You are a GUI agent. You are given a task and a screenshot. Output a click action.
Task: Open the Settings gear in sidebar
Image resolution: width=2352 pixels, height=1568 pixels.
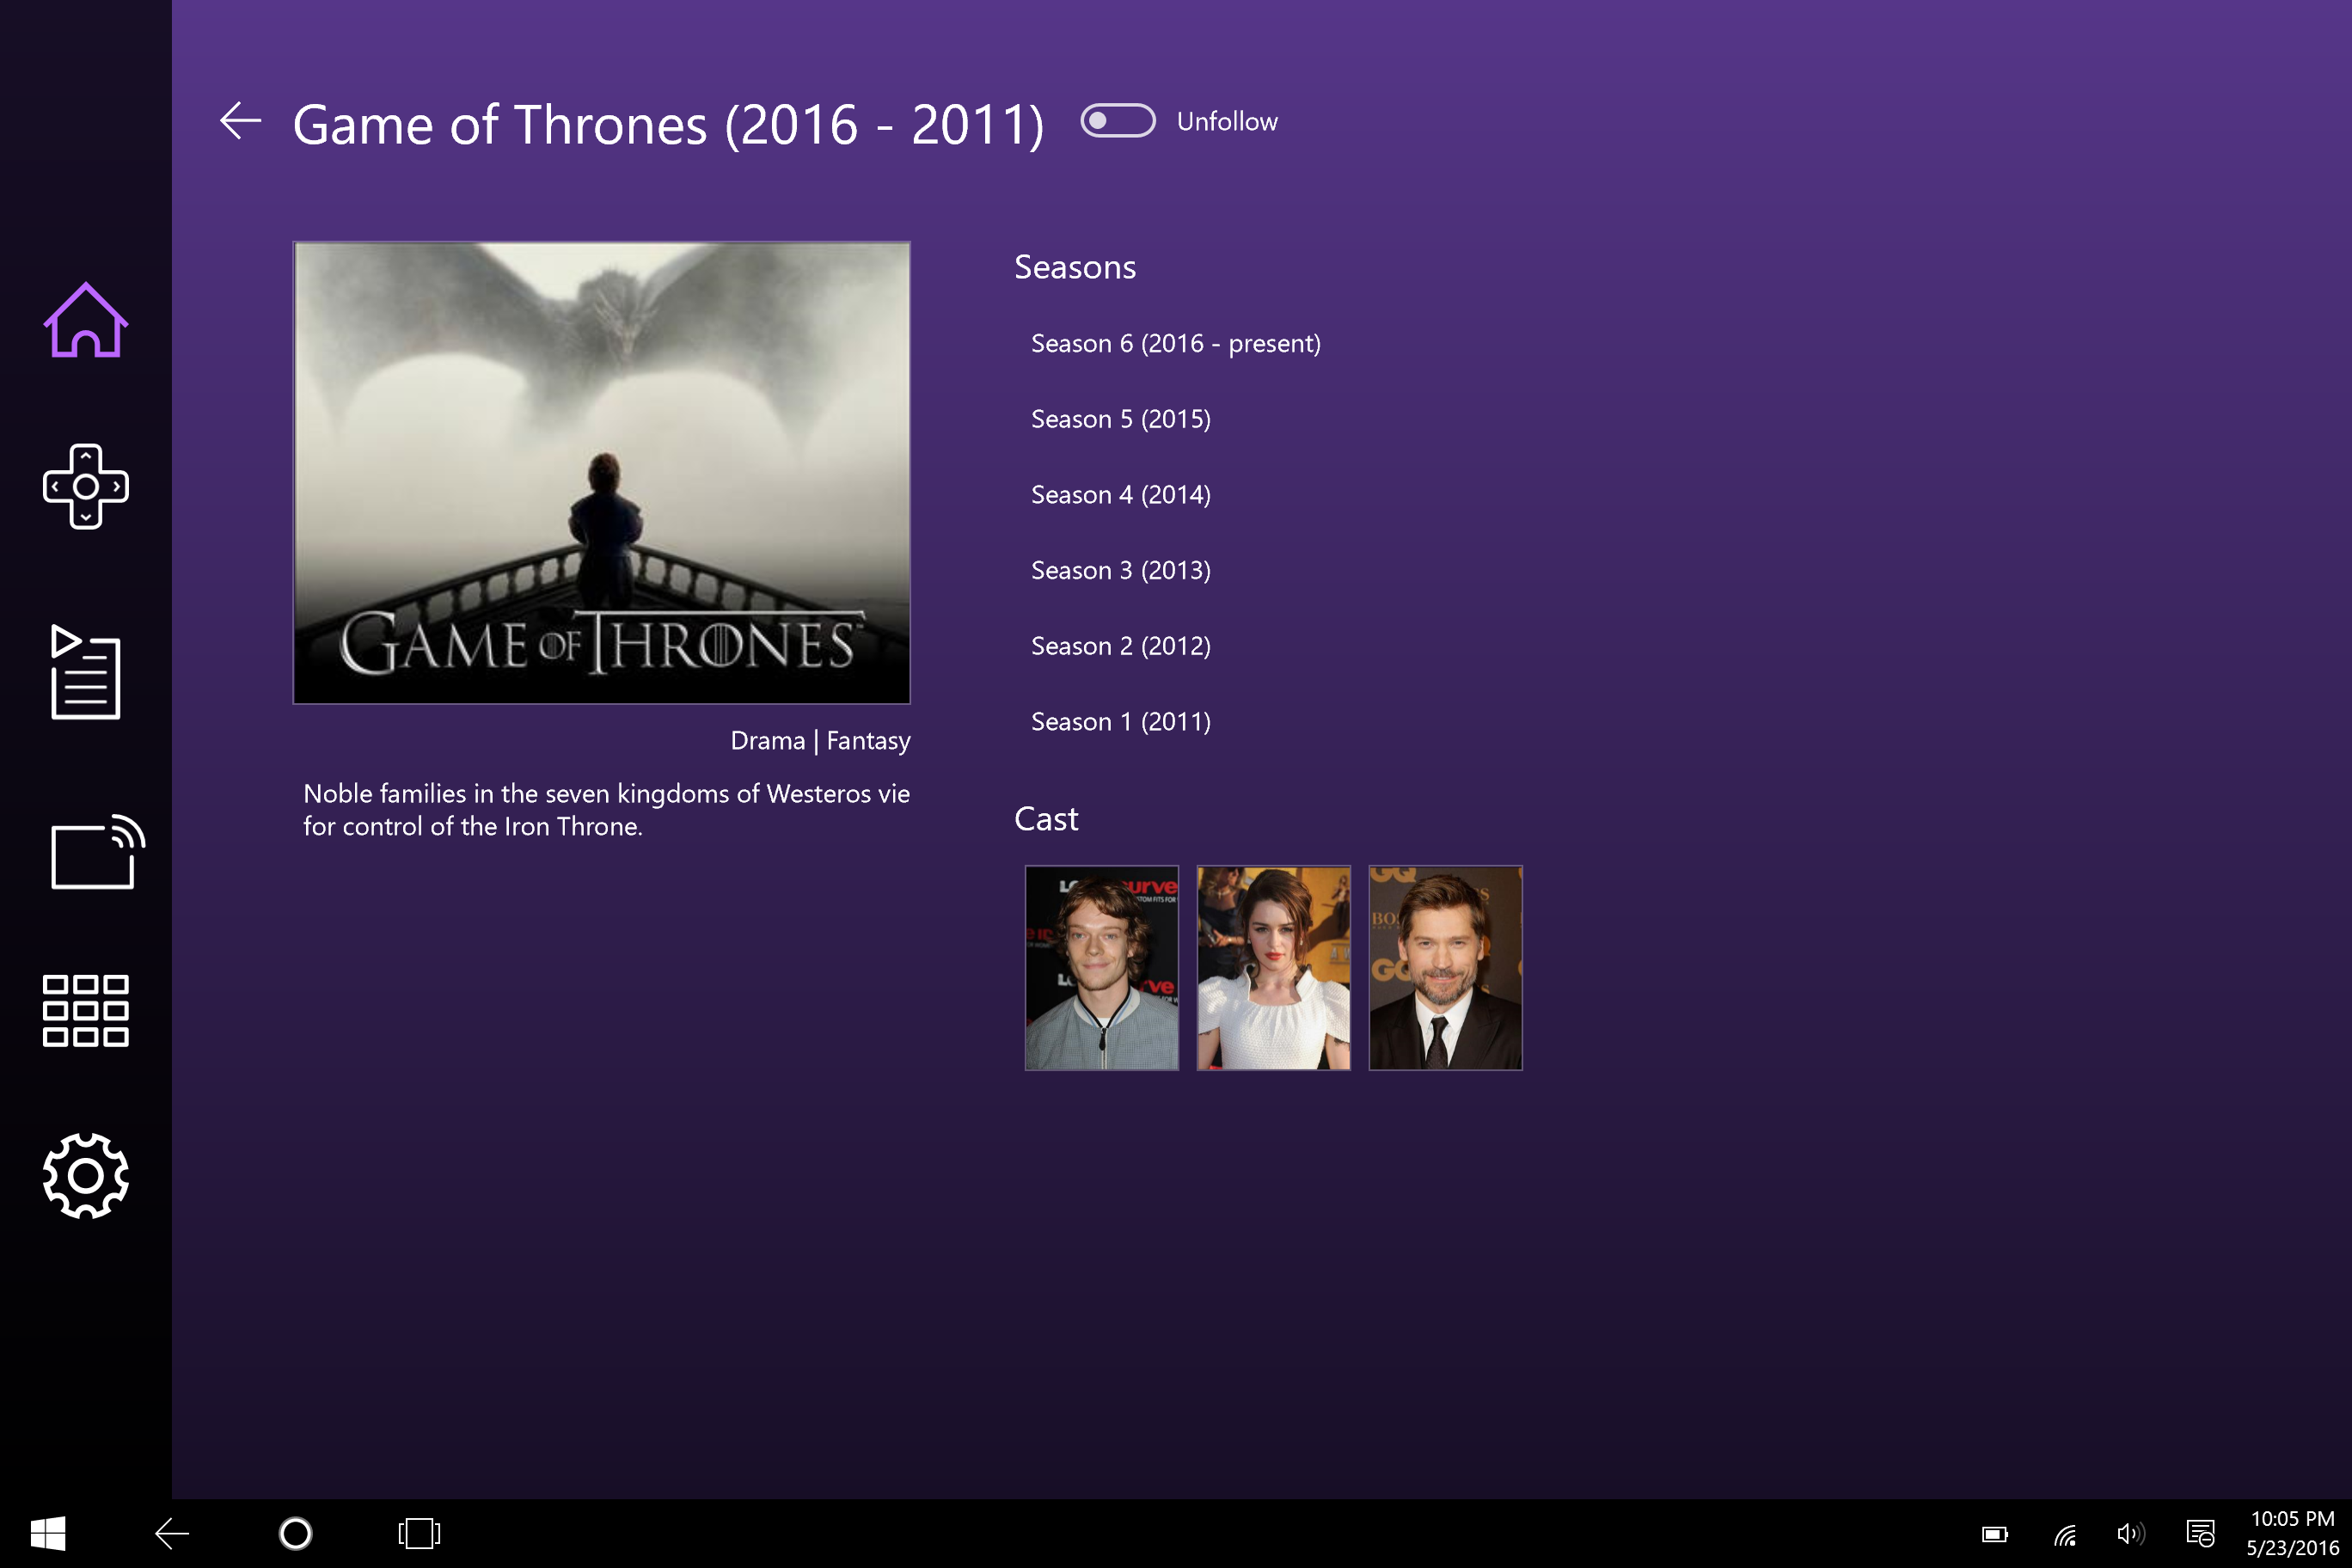pyautogui.click(x=85, y=1176)
